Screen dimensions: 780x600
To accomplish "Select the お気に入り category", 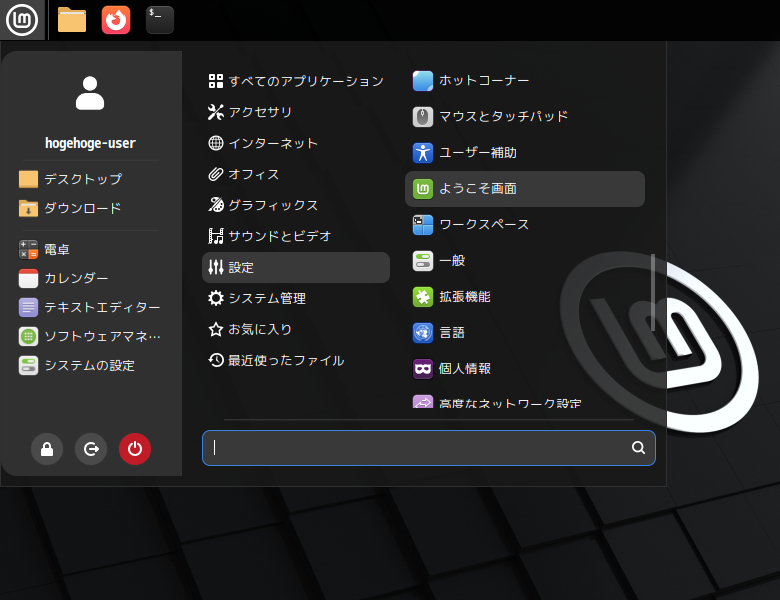I will click(295, 329).
